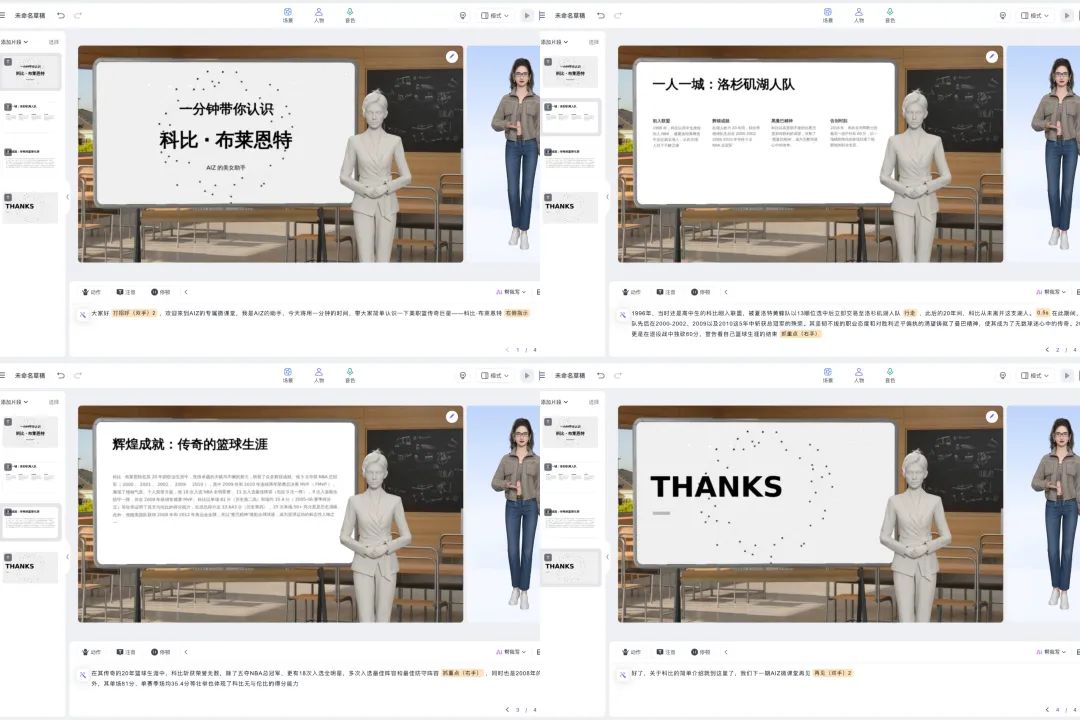Open 音色 voice settings in page 3/4 window
The height and width of the screenshot is (720, 1080).
coord(350,376)
